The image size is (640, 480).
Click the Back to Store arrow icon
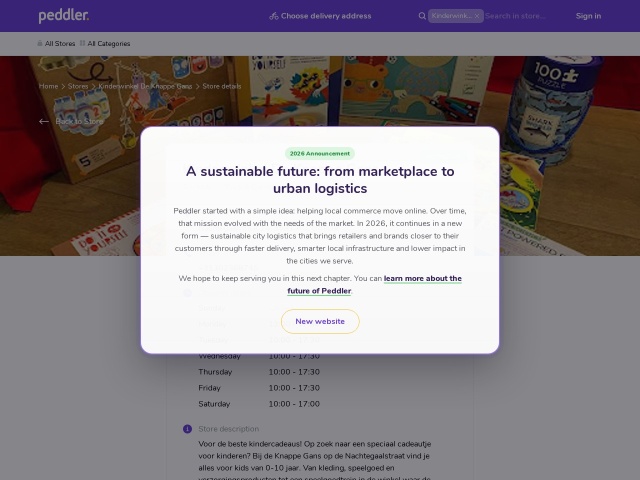click(44, 121)
